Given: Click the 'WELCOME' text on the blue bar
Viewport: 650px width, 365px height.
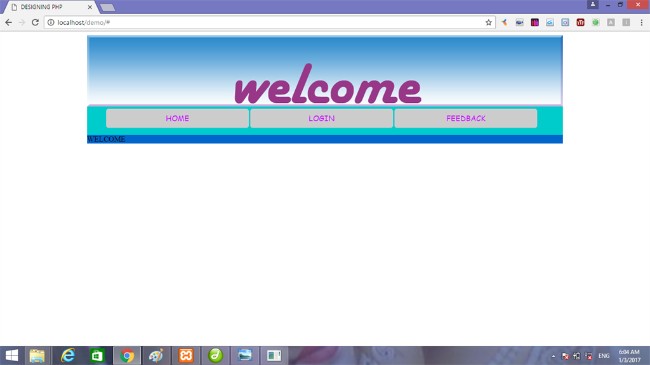Looking at the screenshot, I should coord(106,139).
